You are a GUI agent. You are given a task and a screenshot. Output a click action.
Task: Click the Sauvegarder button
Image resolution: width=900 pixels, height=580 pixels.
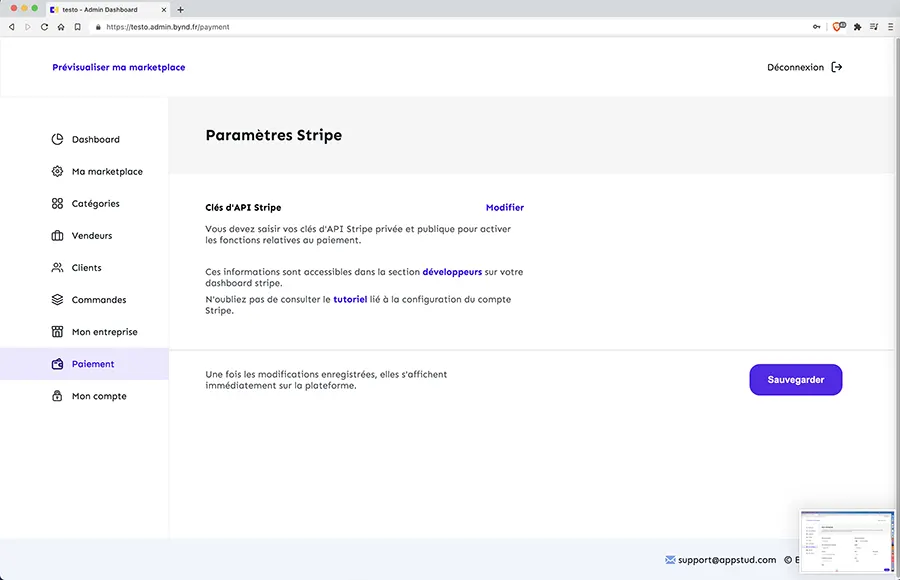(796, 380)
